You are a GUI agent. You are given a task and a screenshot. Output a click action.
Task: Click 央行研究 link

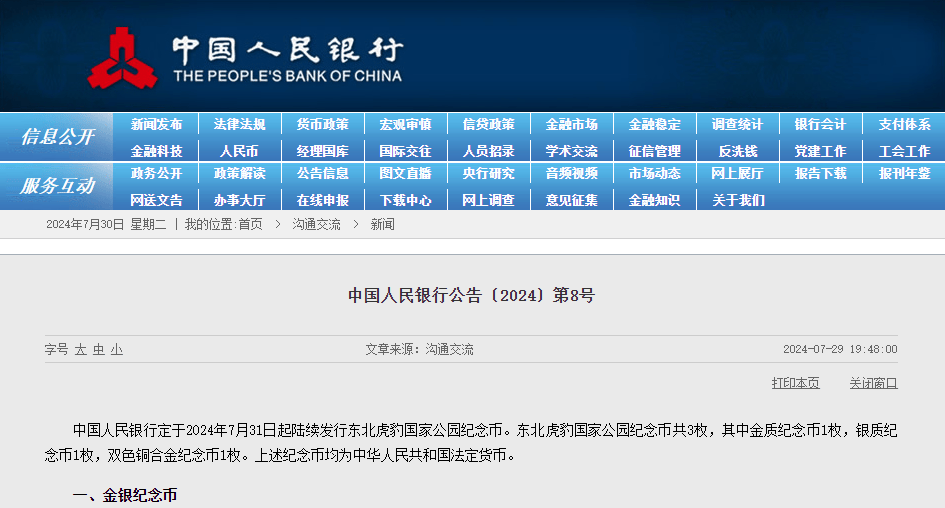pyautogui.click(x=489, y=174)
